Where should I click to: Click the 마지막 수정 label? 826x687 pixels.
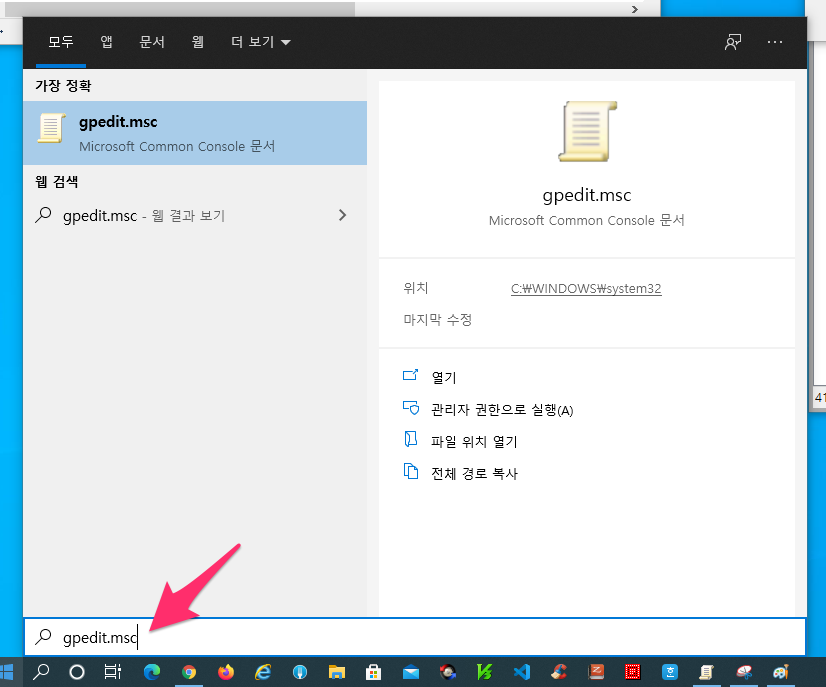coord(438,319)
